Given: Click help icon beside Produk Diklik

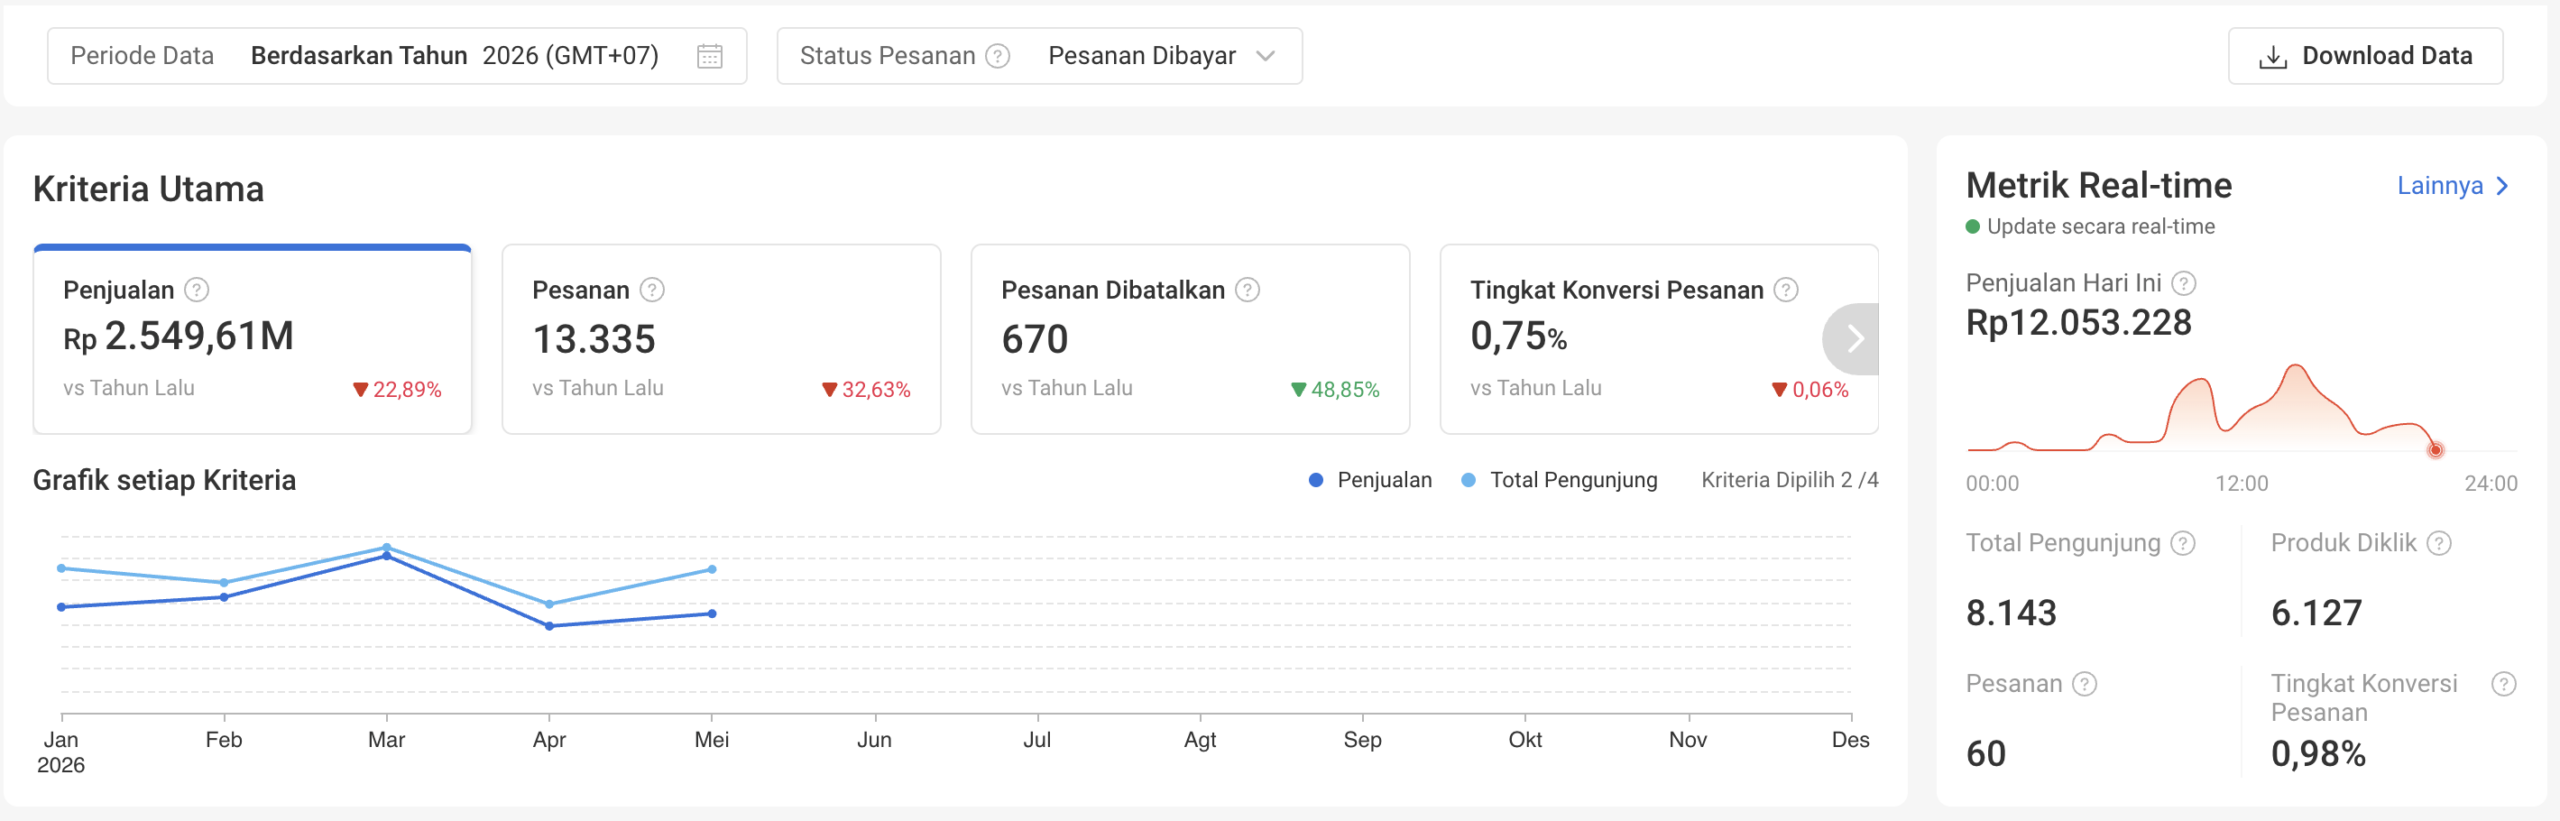Looking at the screenshot, I should pos(2439,543).
